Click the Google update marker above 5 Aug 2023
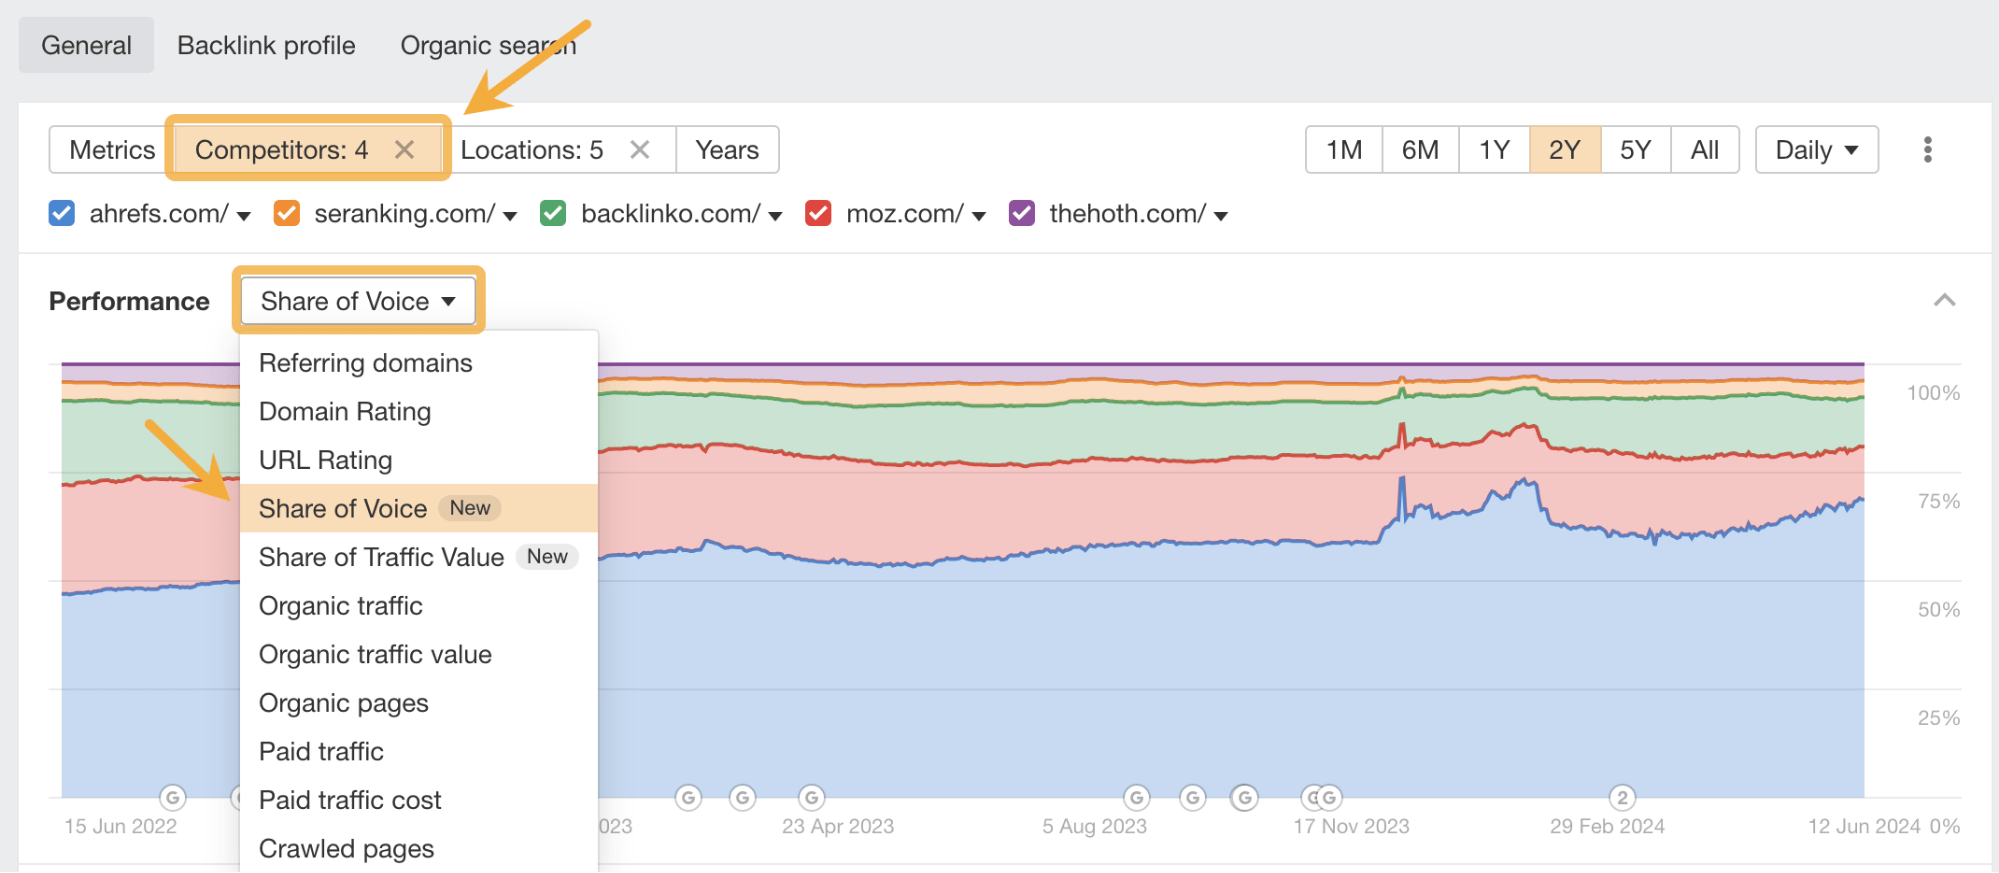 [1136, 798]
